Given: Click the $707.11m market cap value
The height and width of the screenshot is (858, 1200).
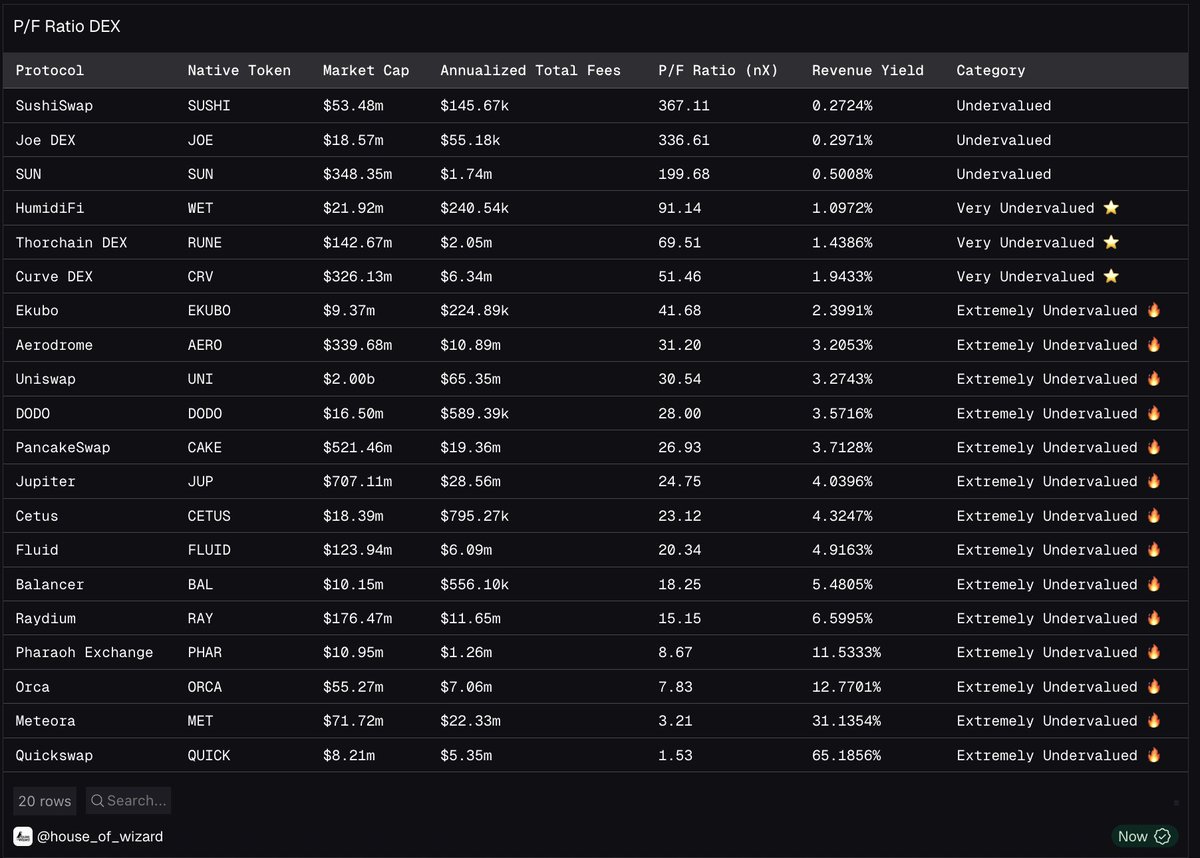Looking at the screenshot, I should click(357, 482).
